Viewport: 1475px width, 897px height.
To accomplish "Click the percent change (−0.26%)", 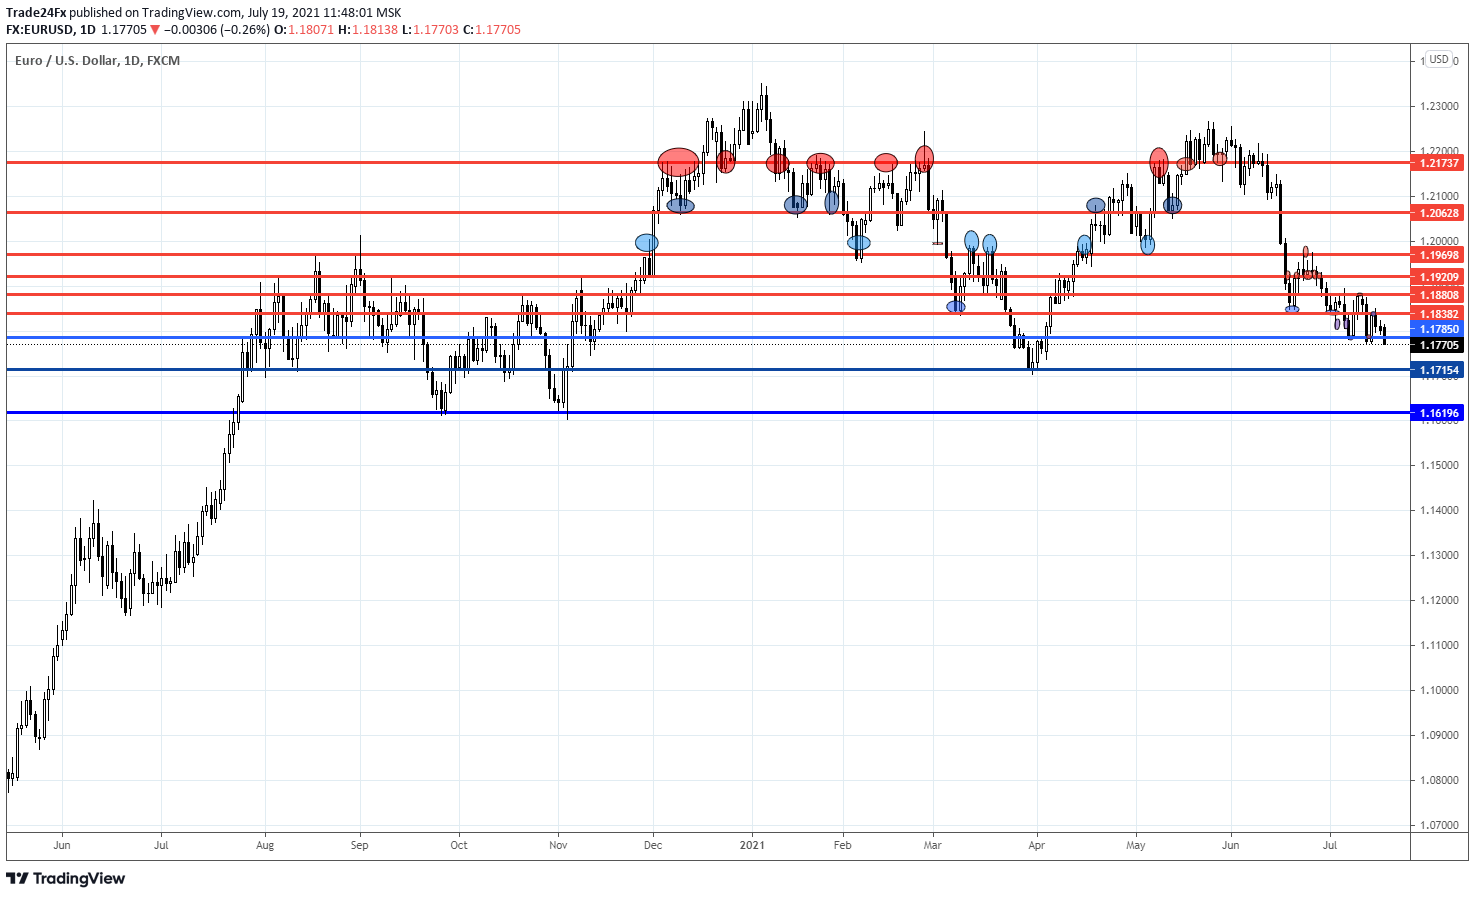I will 245,30.
